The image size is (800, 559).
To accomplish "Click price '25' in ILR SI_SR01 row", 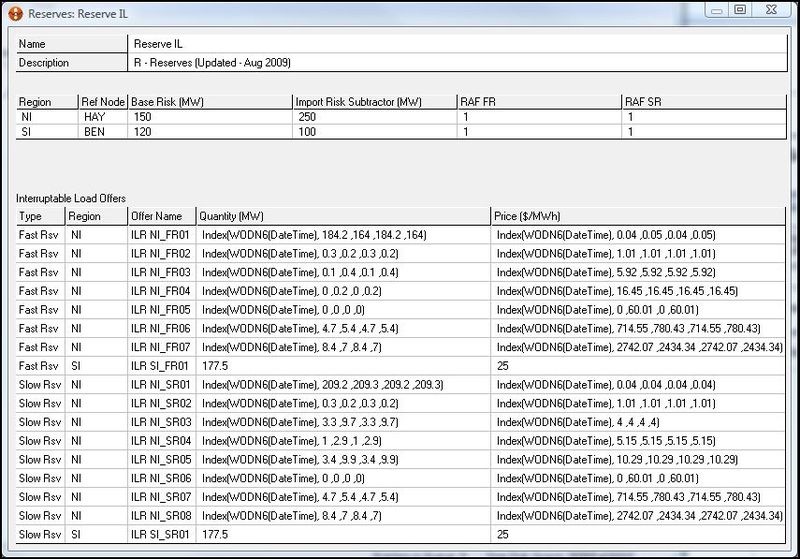I will coord(638,535).
